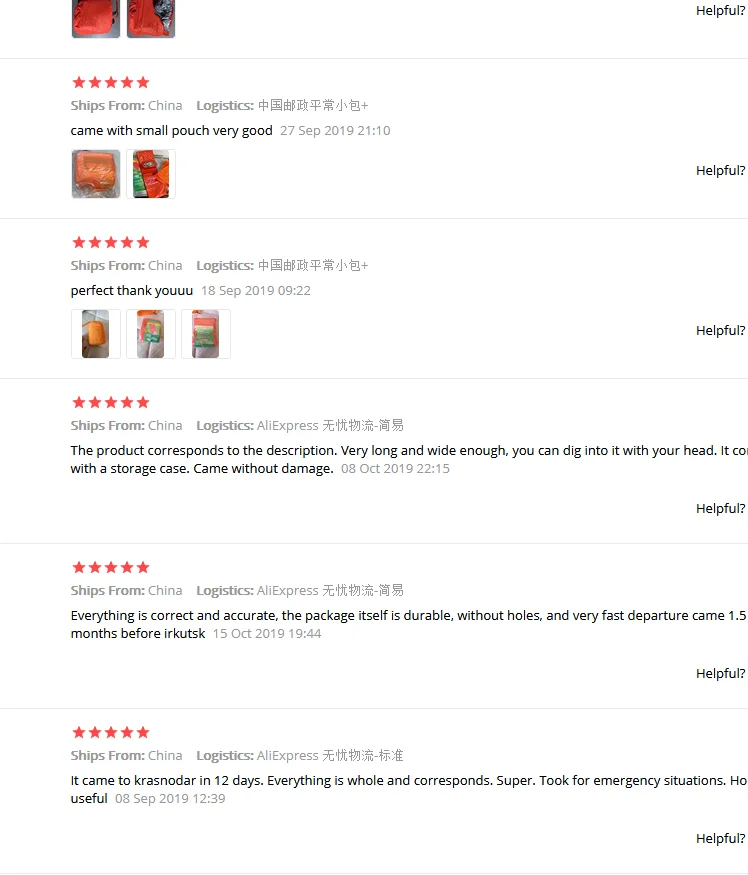The width and height of the screenshot is (748, 875).
Task: Click Helpful? on 'storage case' review
Action: 720,508
